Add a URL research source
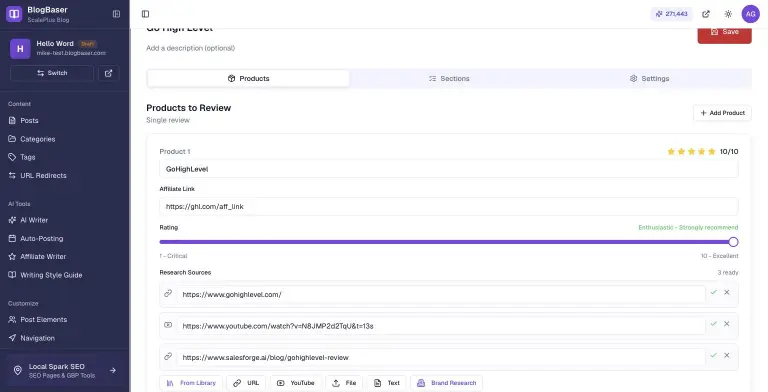 [x=246, y=383]
